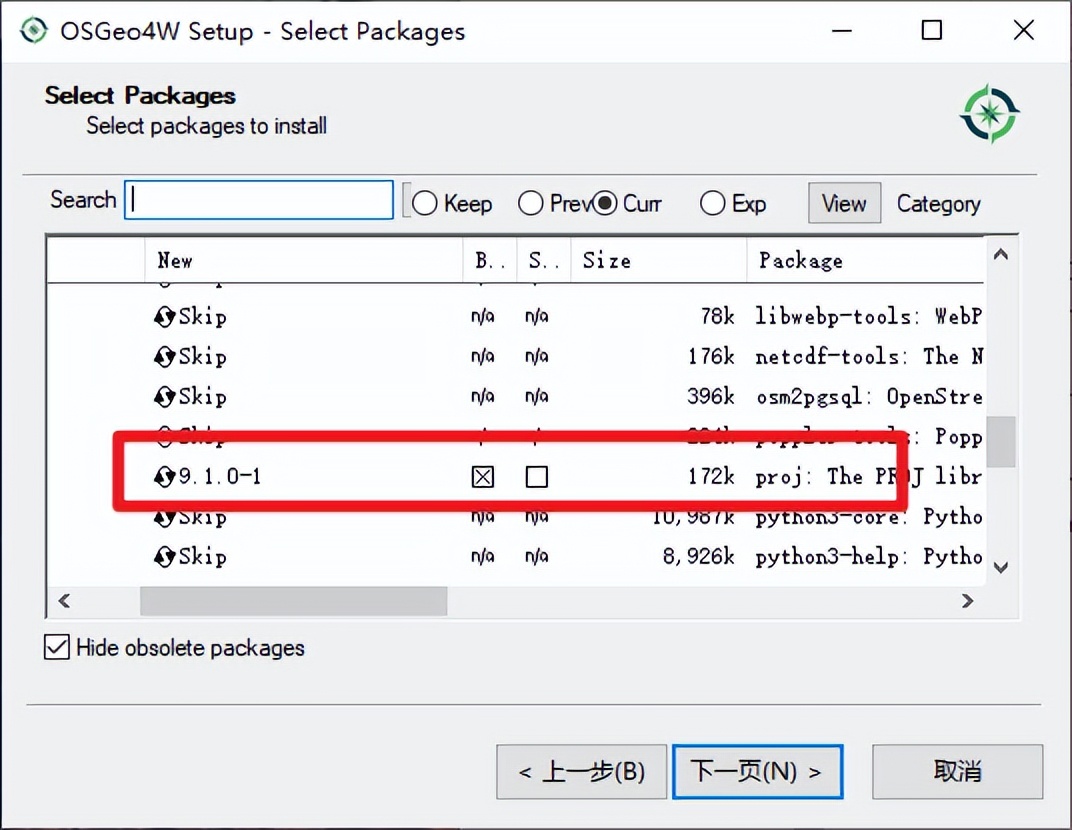This screenshot has height=830, width=1072.
Task: Click the 取消 cancel button
Action: point(958,772)
